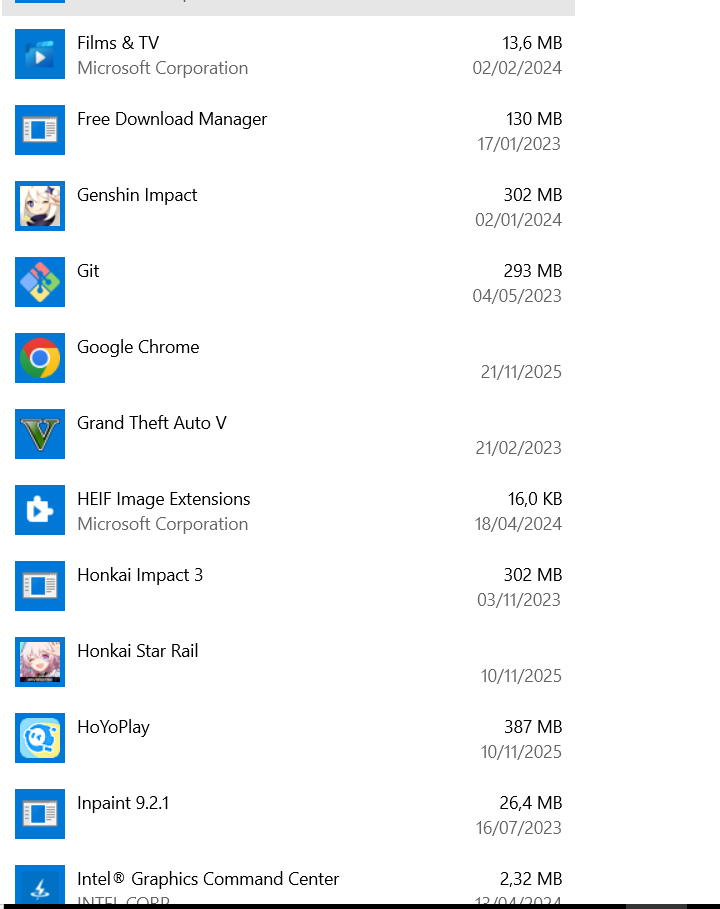Click the Free Download Manager icon
720x909 pixels.
[40, 130]
